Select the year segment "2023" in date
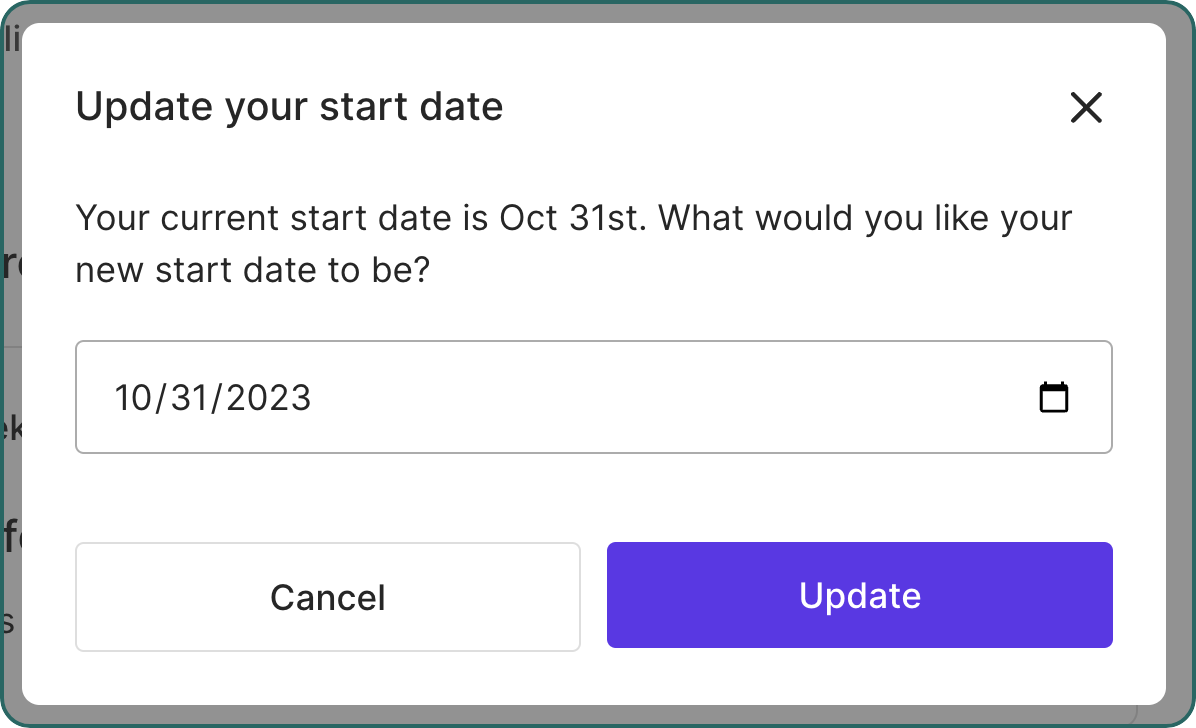This screenshot has height=728, width=1196. (268, 398)
